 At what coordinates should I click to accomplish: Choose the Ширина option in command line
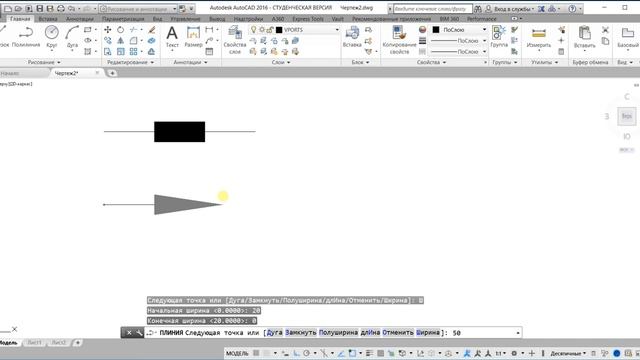click(428, 333)
